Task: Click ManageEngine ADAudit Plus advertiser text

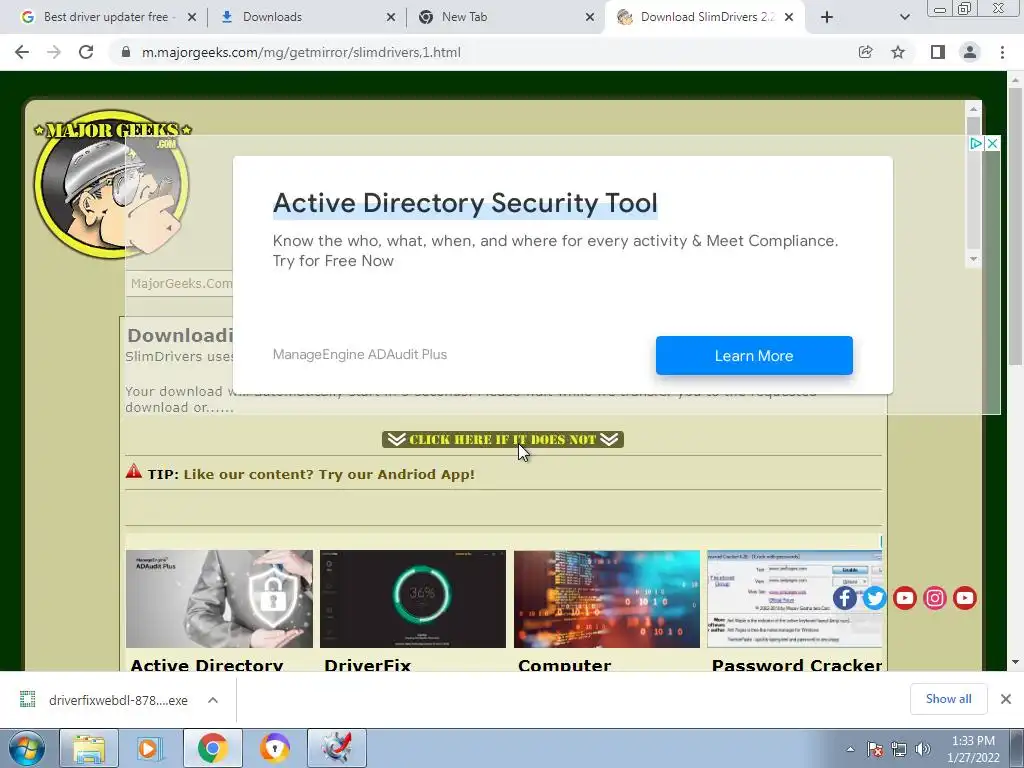Action: [x=360, y=355]
